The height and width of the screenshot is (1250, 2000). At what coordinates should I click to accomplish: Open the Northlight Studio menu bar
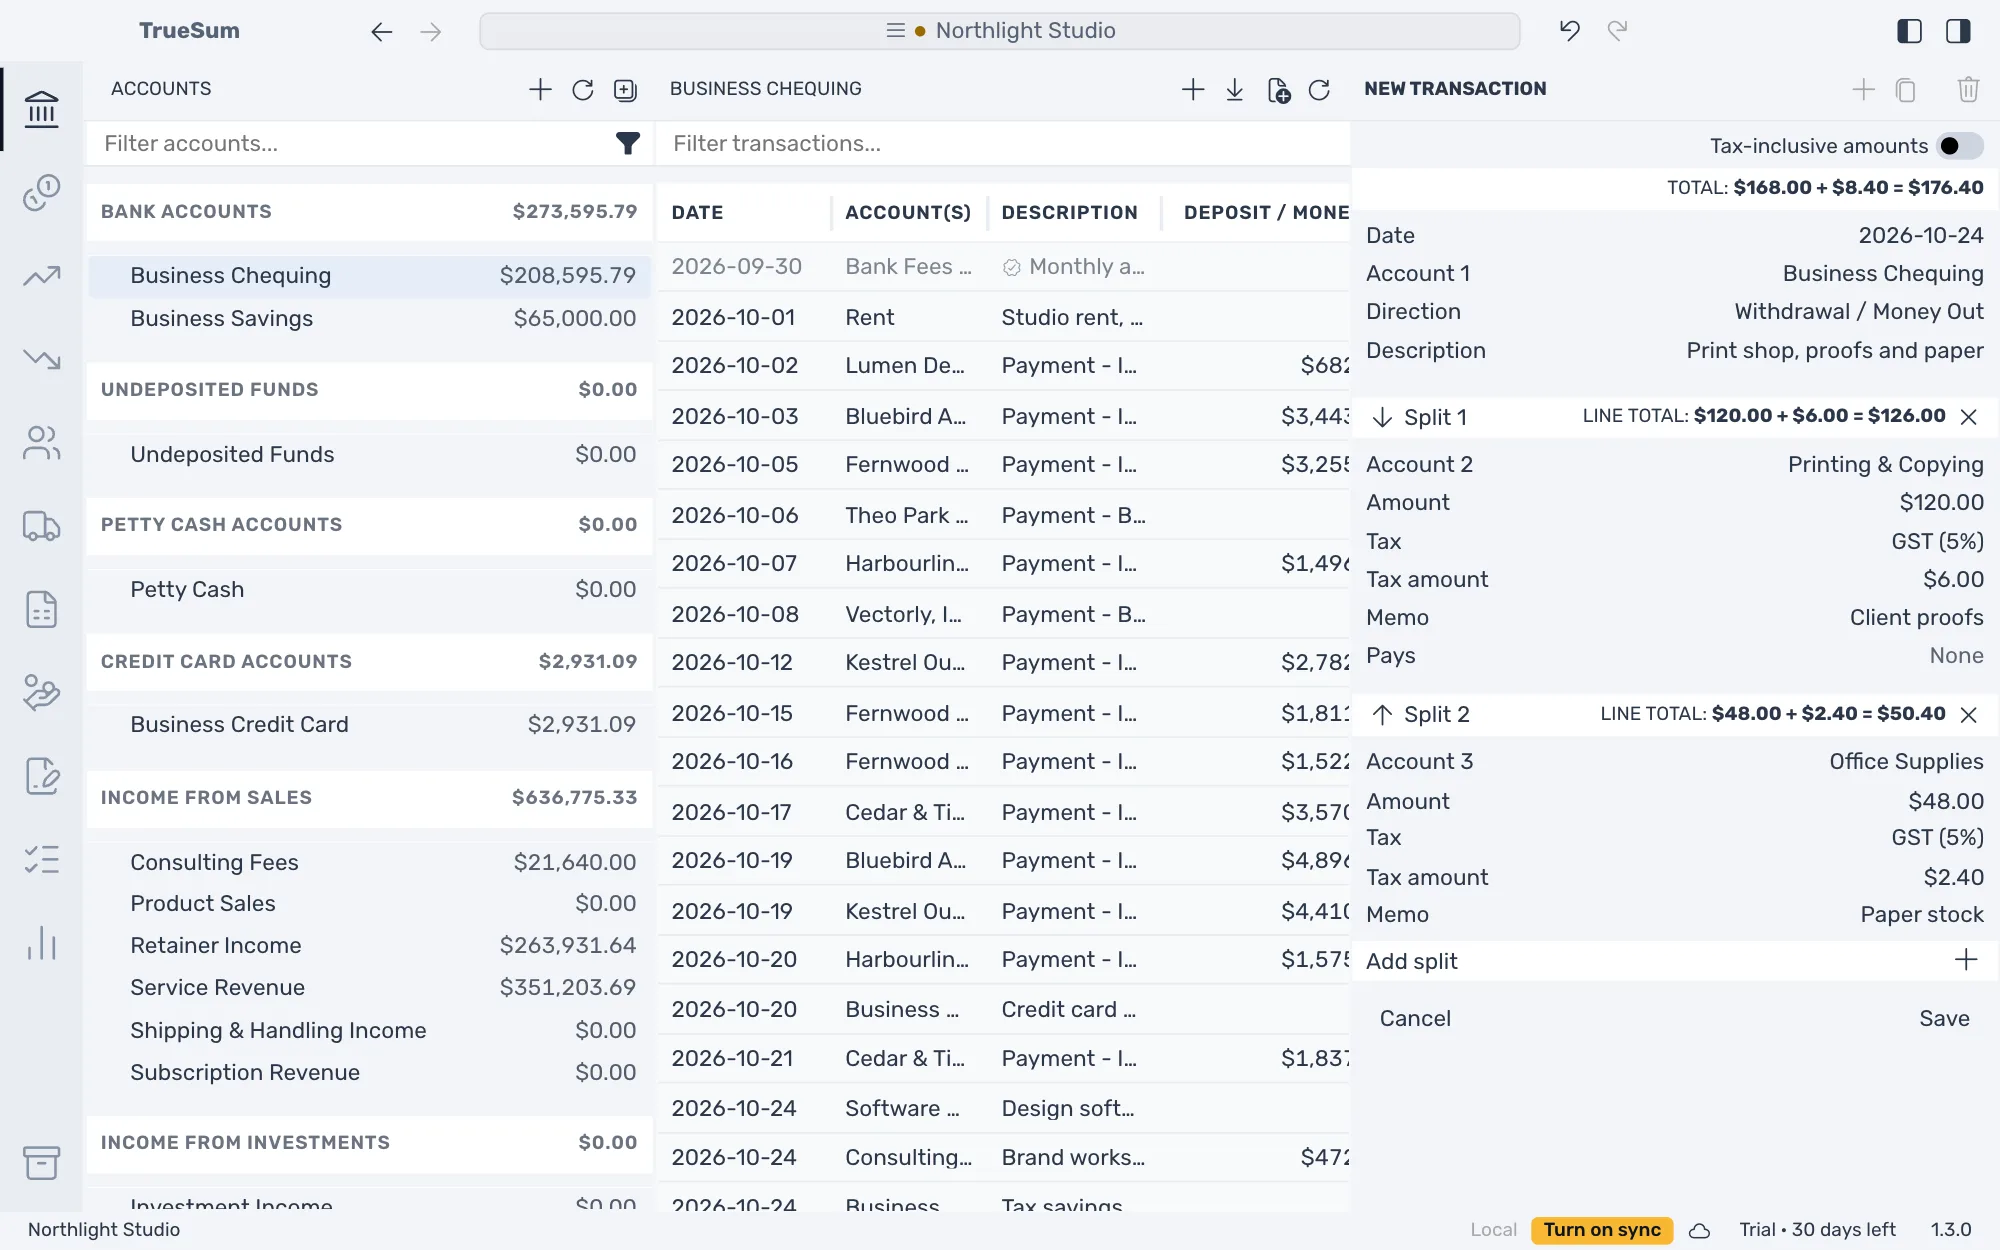pyautogui.click(x=1000, y=31)
